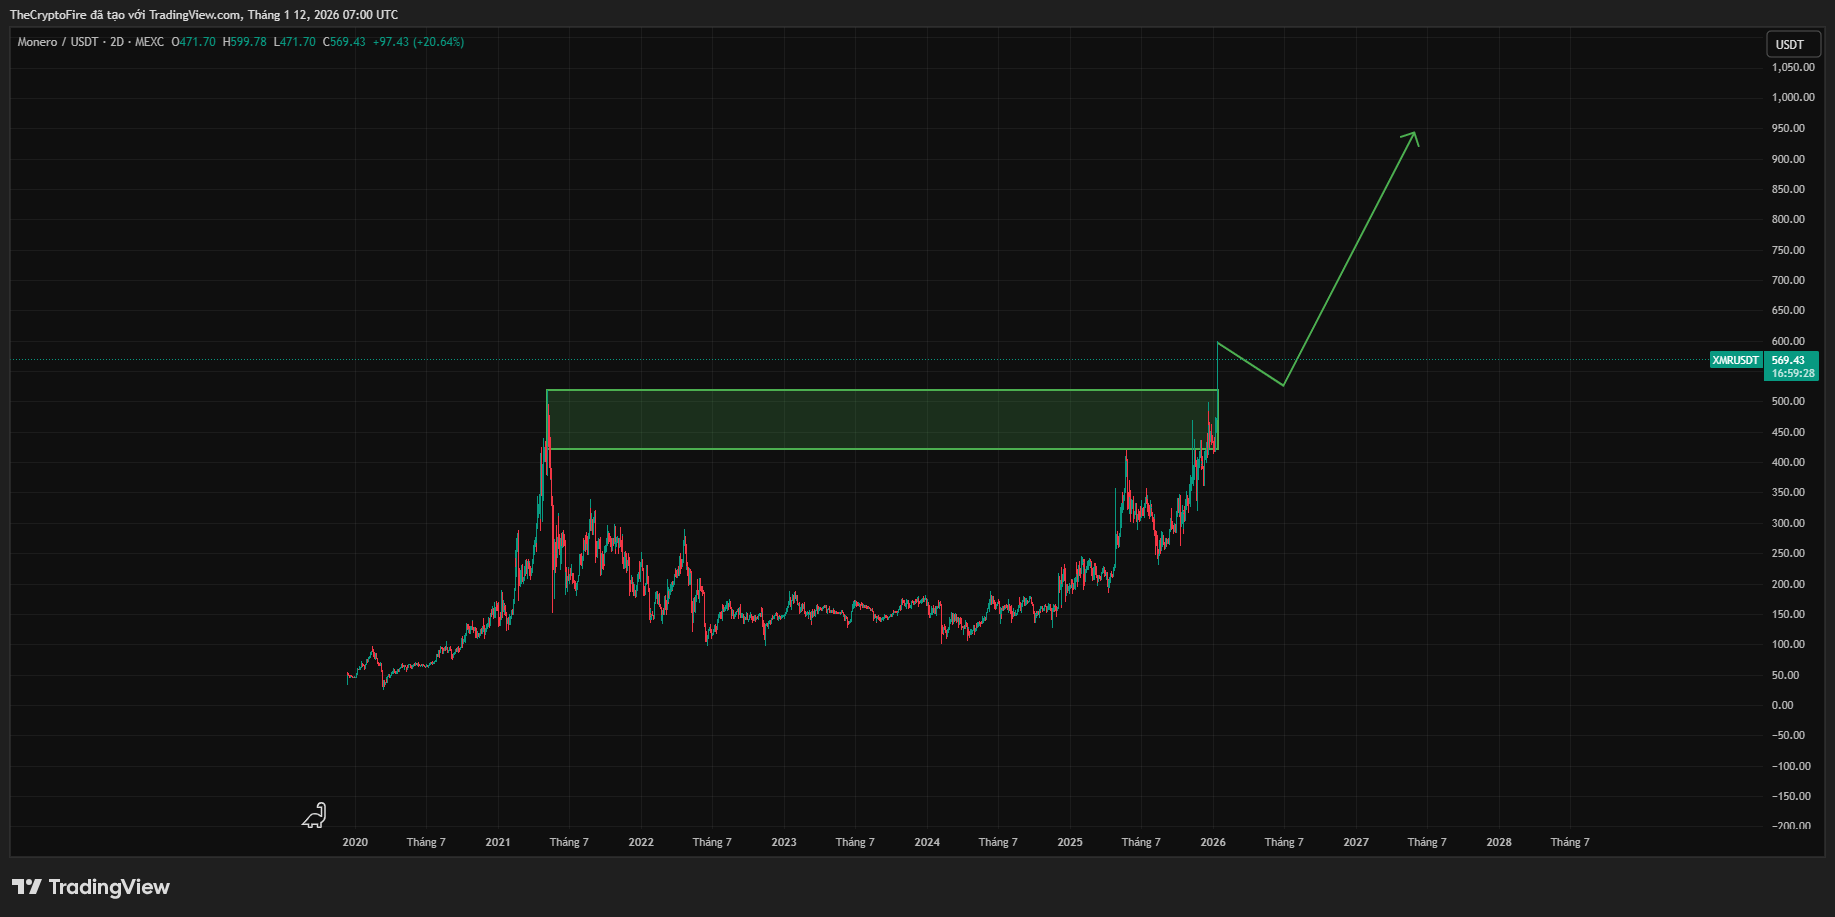Click the close value C569.43 in legend

click(x=345, y=42)
